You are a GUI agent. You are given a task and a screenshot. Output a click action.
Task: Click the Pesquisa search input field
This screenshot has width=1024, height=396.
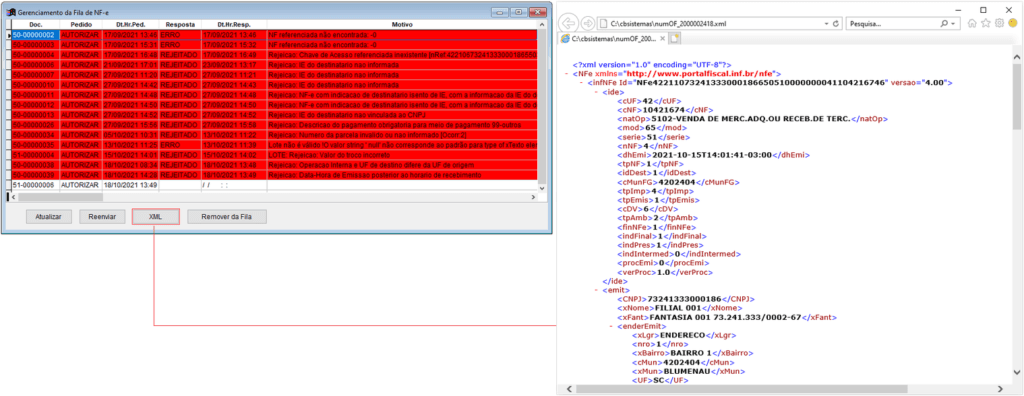pyautogui.click(x=891, y=23)
